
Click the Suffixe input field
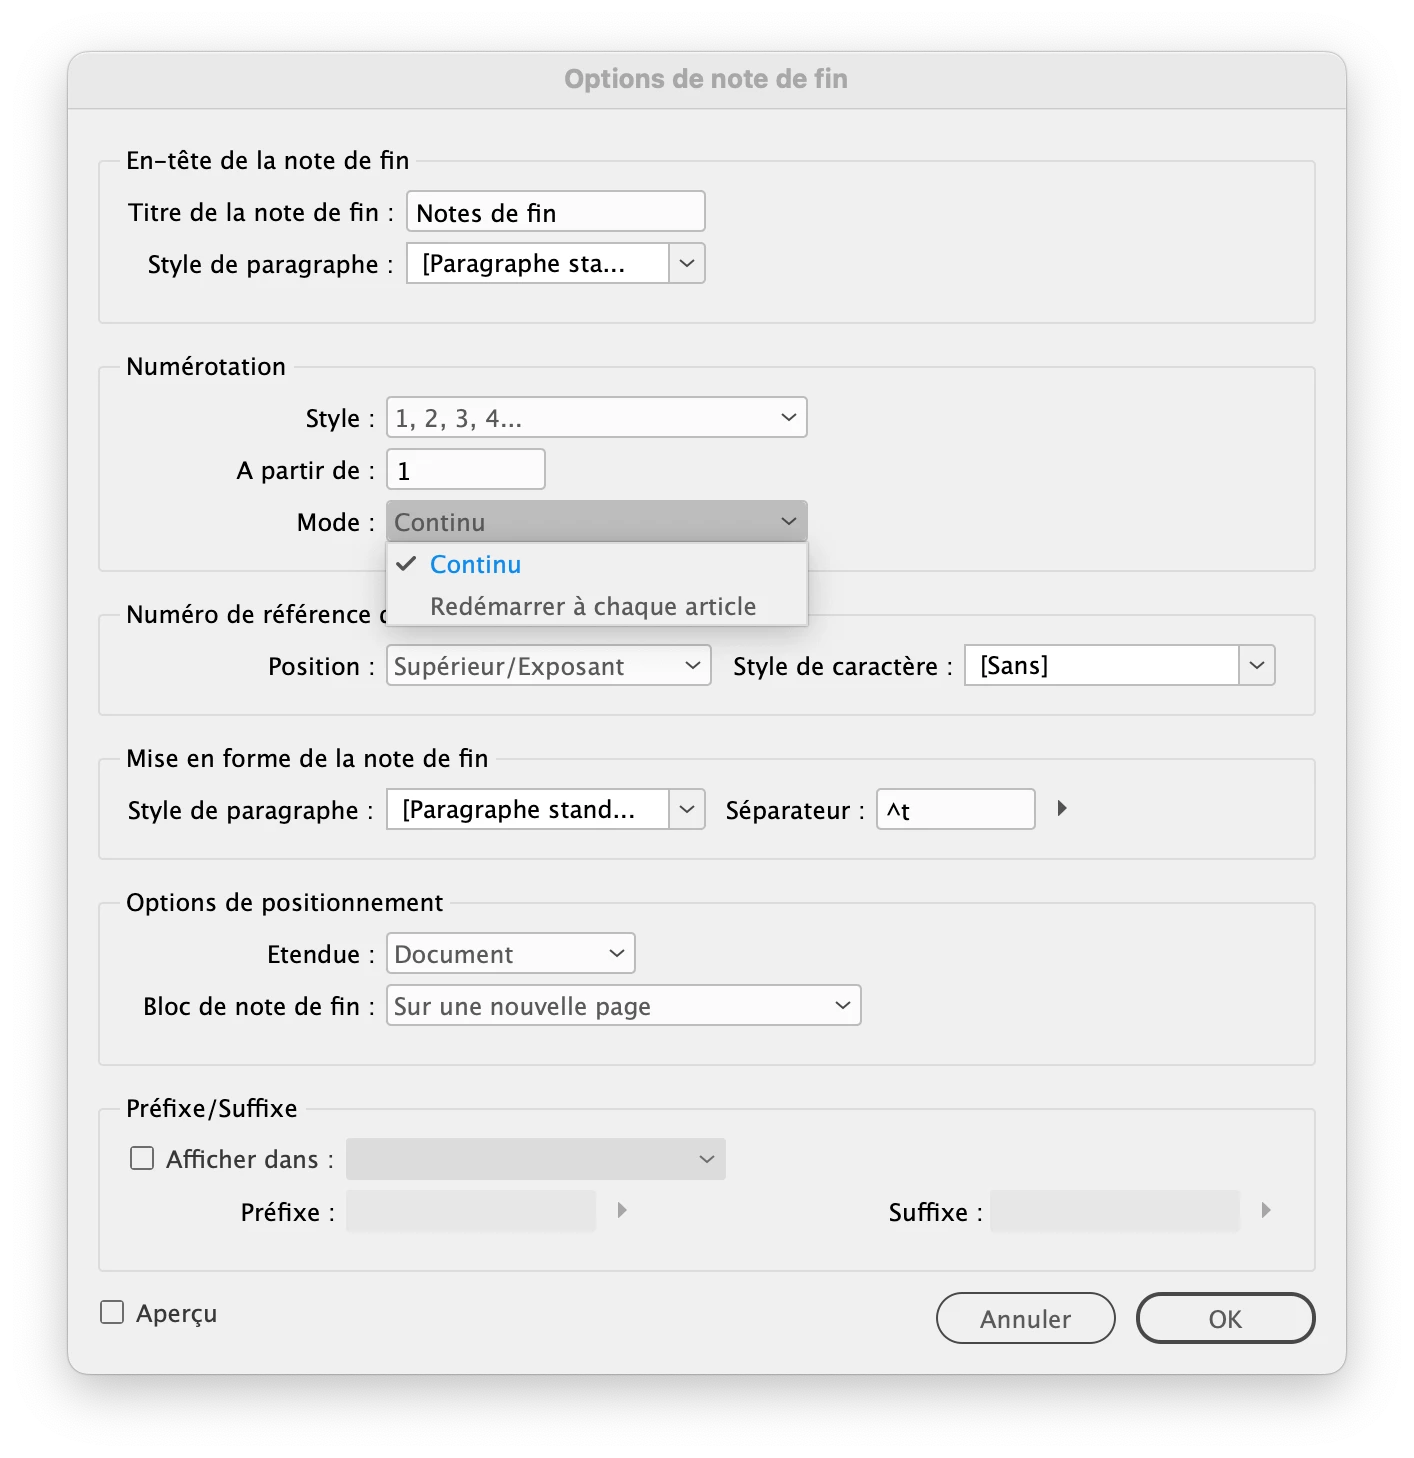click(1115, 1210)
